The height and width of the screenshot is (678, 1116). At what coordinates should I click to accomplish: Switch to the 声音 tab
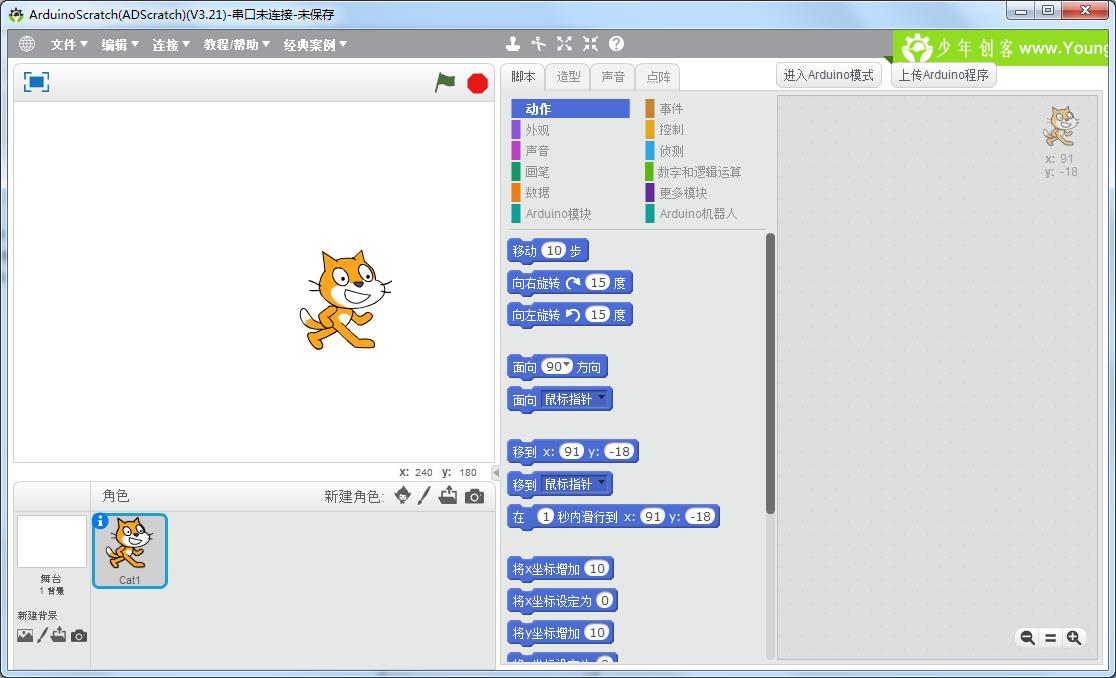(x=613, y=77)
